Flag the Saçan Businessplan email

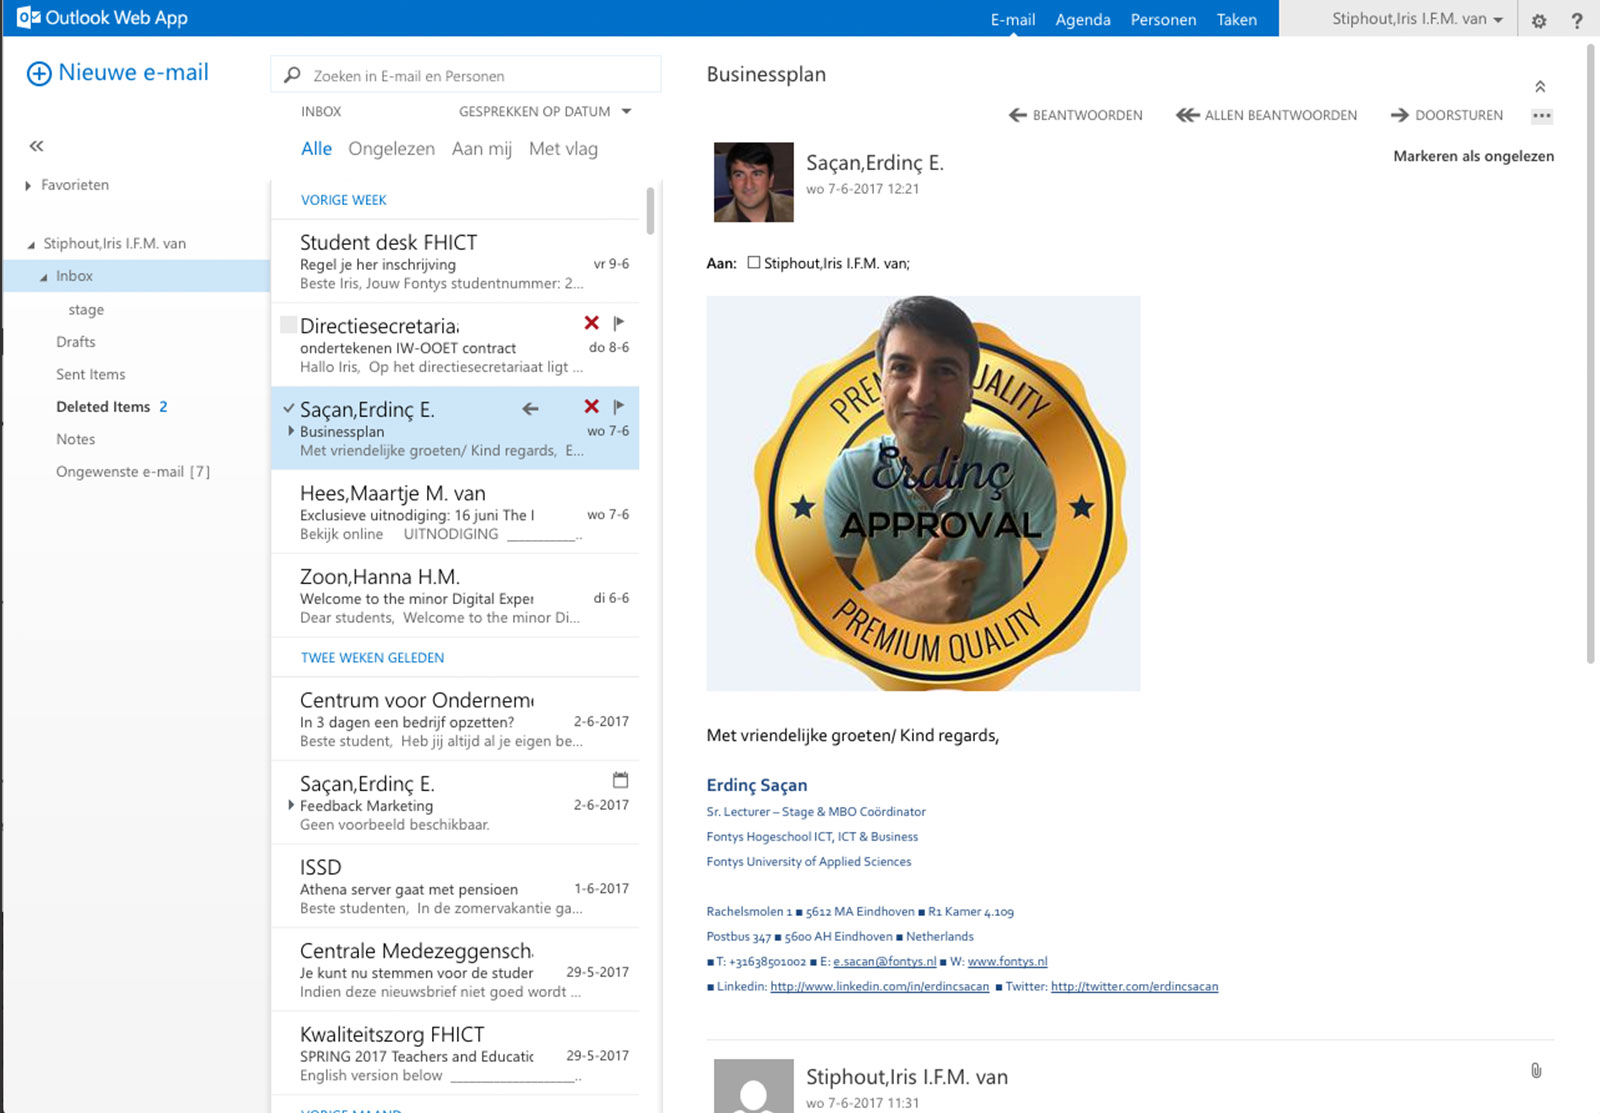click(619, 406)
